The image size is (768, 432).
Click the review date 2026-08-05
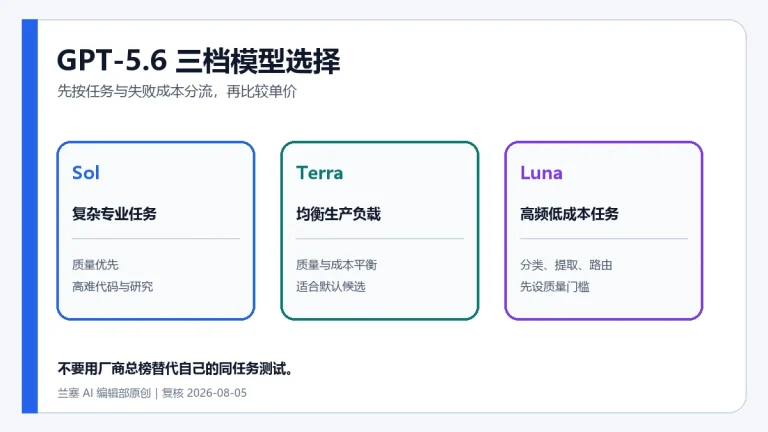(x=216, y=393)
